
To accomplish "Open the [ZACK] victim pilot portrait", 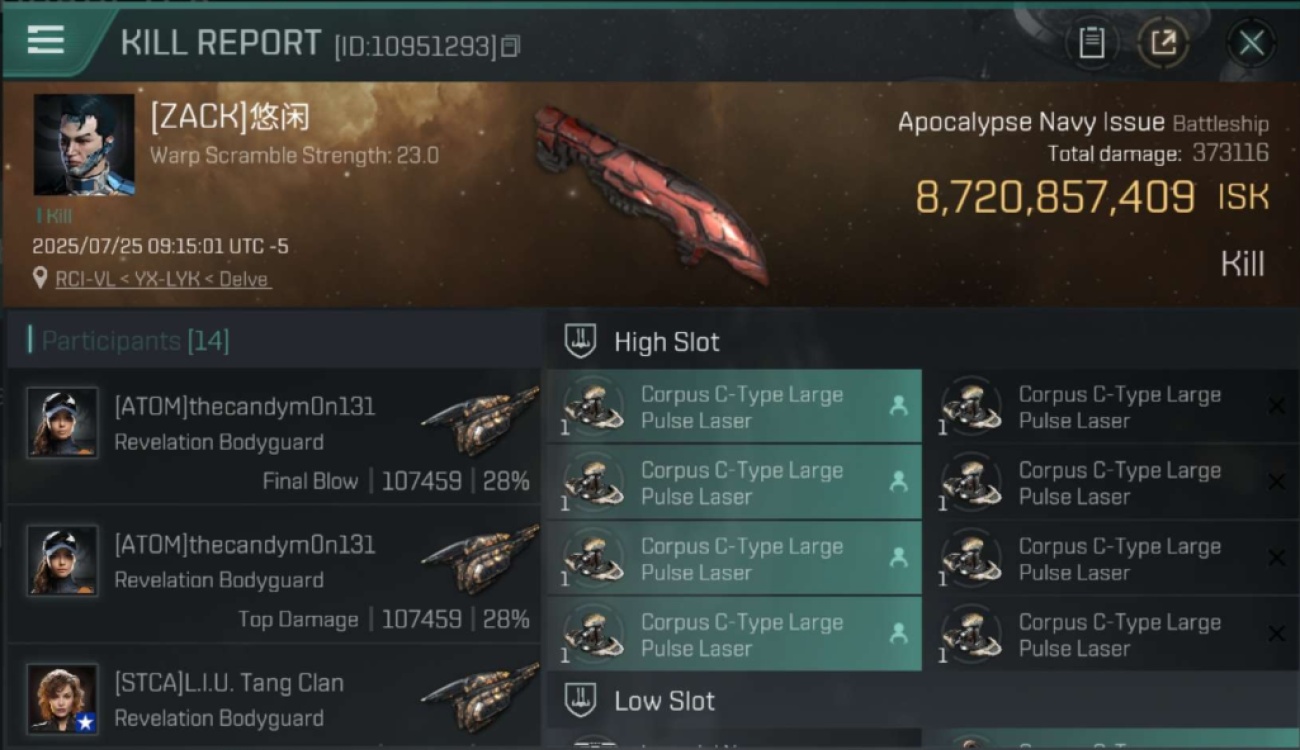I will 84,145.
